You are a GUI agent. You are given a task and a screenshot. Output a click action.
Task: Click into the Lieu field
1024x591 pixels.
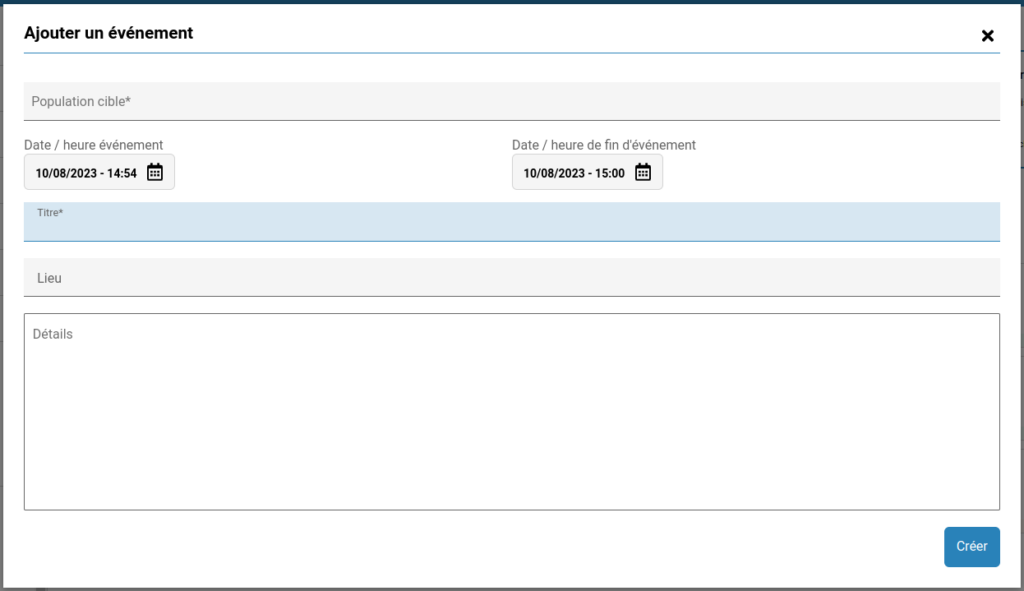click(511, 278)
